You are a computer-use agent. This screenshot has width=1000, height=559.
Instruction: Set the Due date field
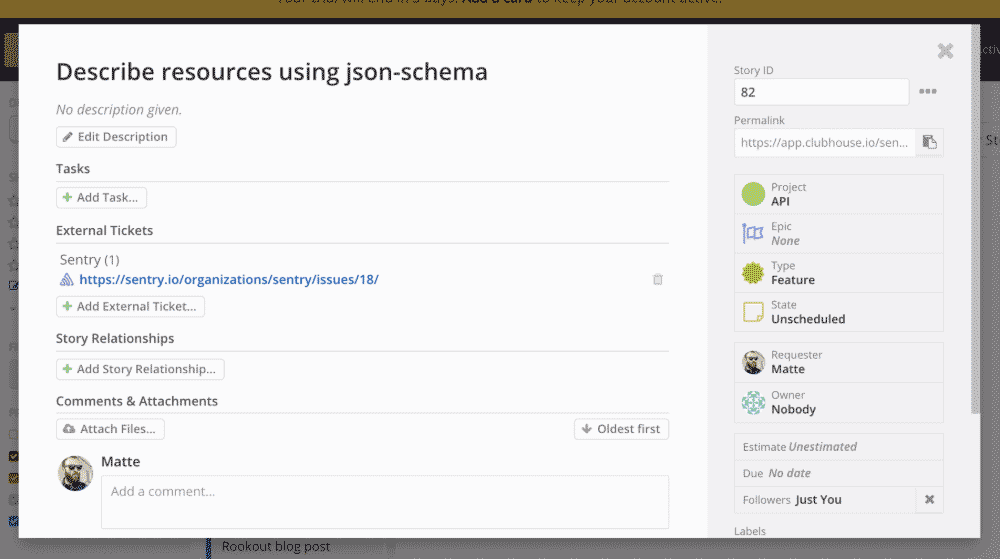(838, 473)
